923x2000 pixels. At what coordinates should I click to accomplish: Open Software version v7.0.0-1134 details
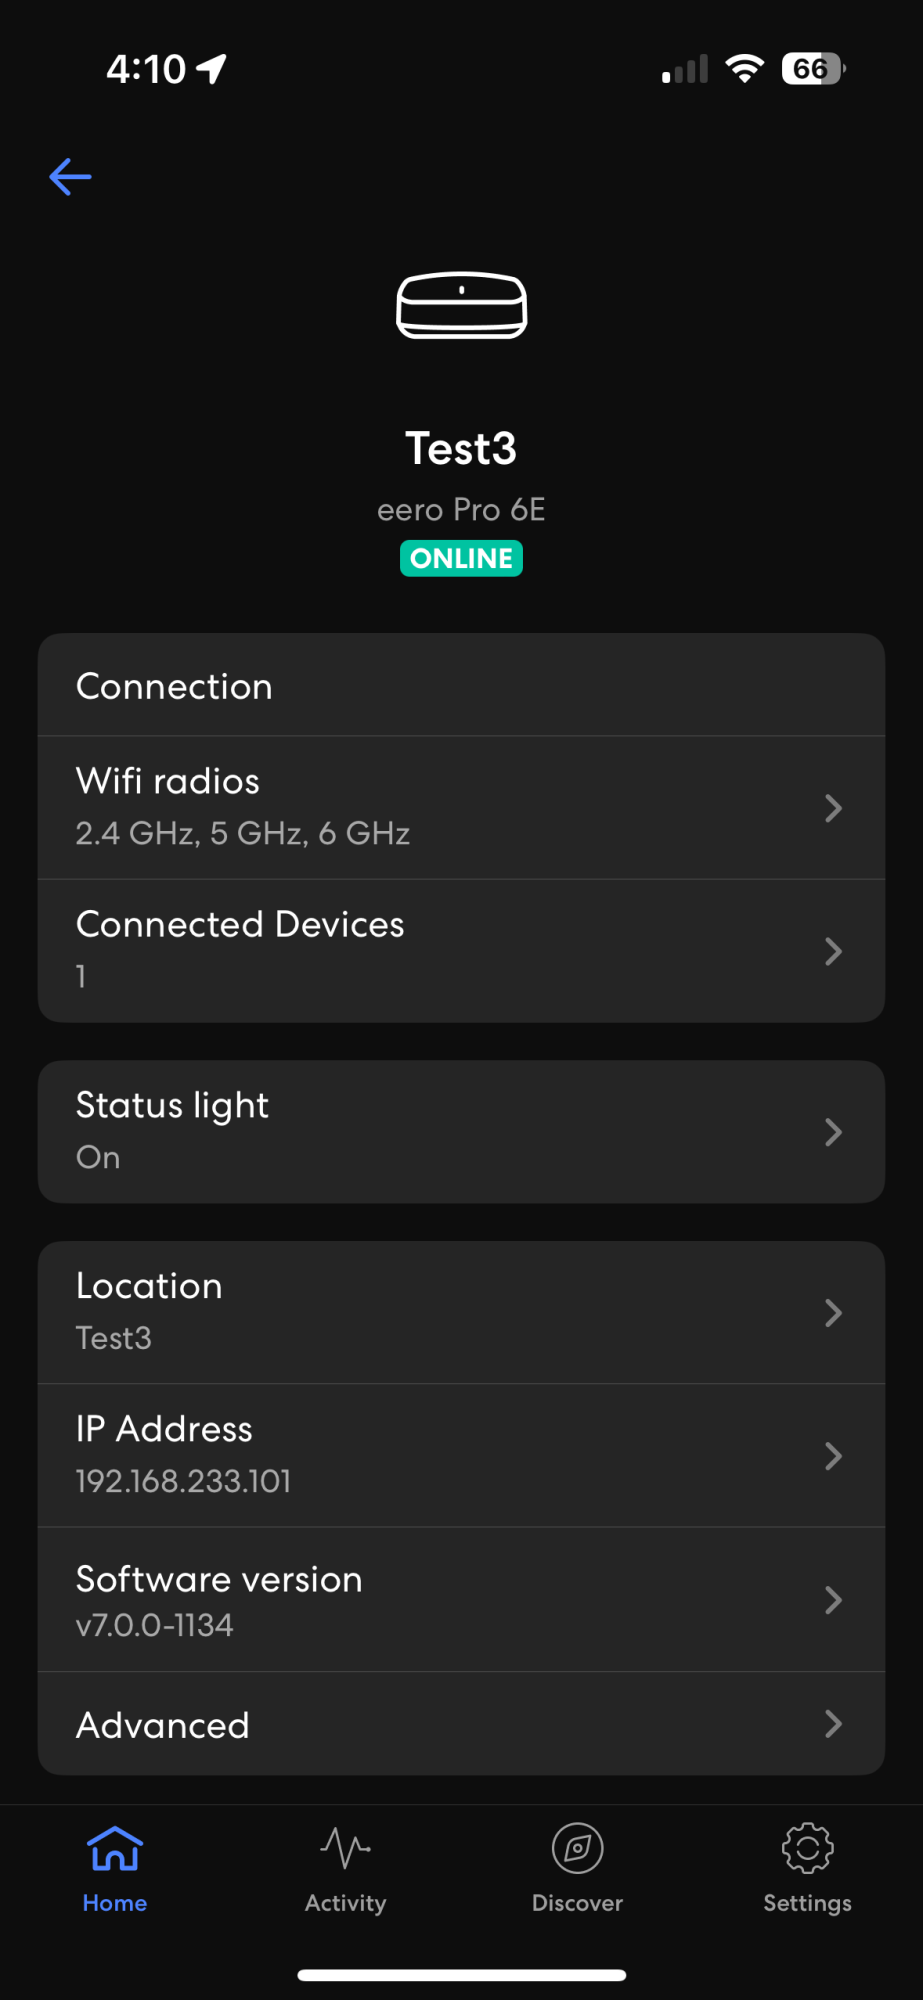pyautogui.click(x=461, y=1599)
